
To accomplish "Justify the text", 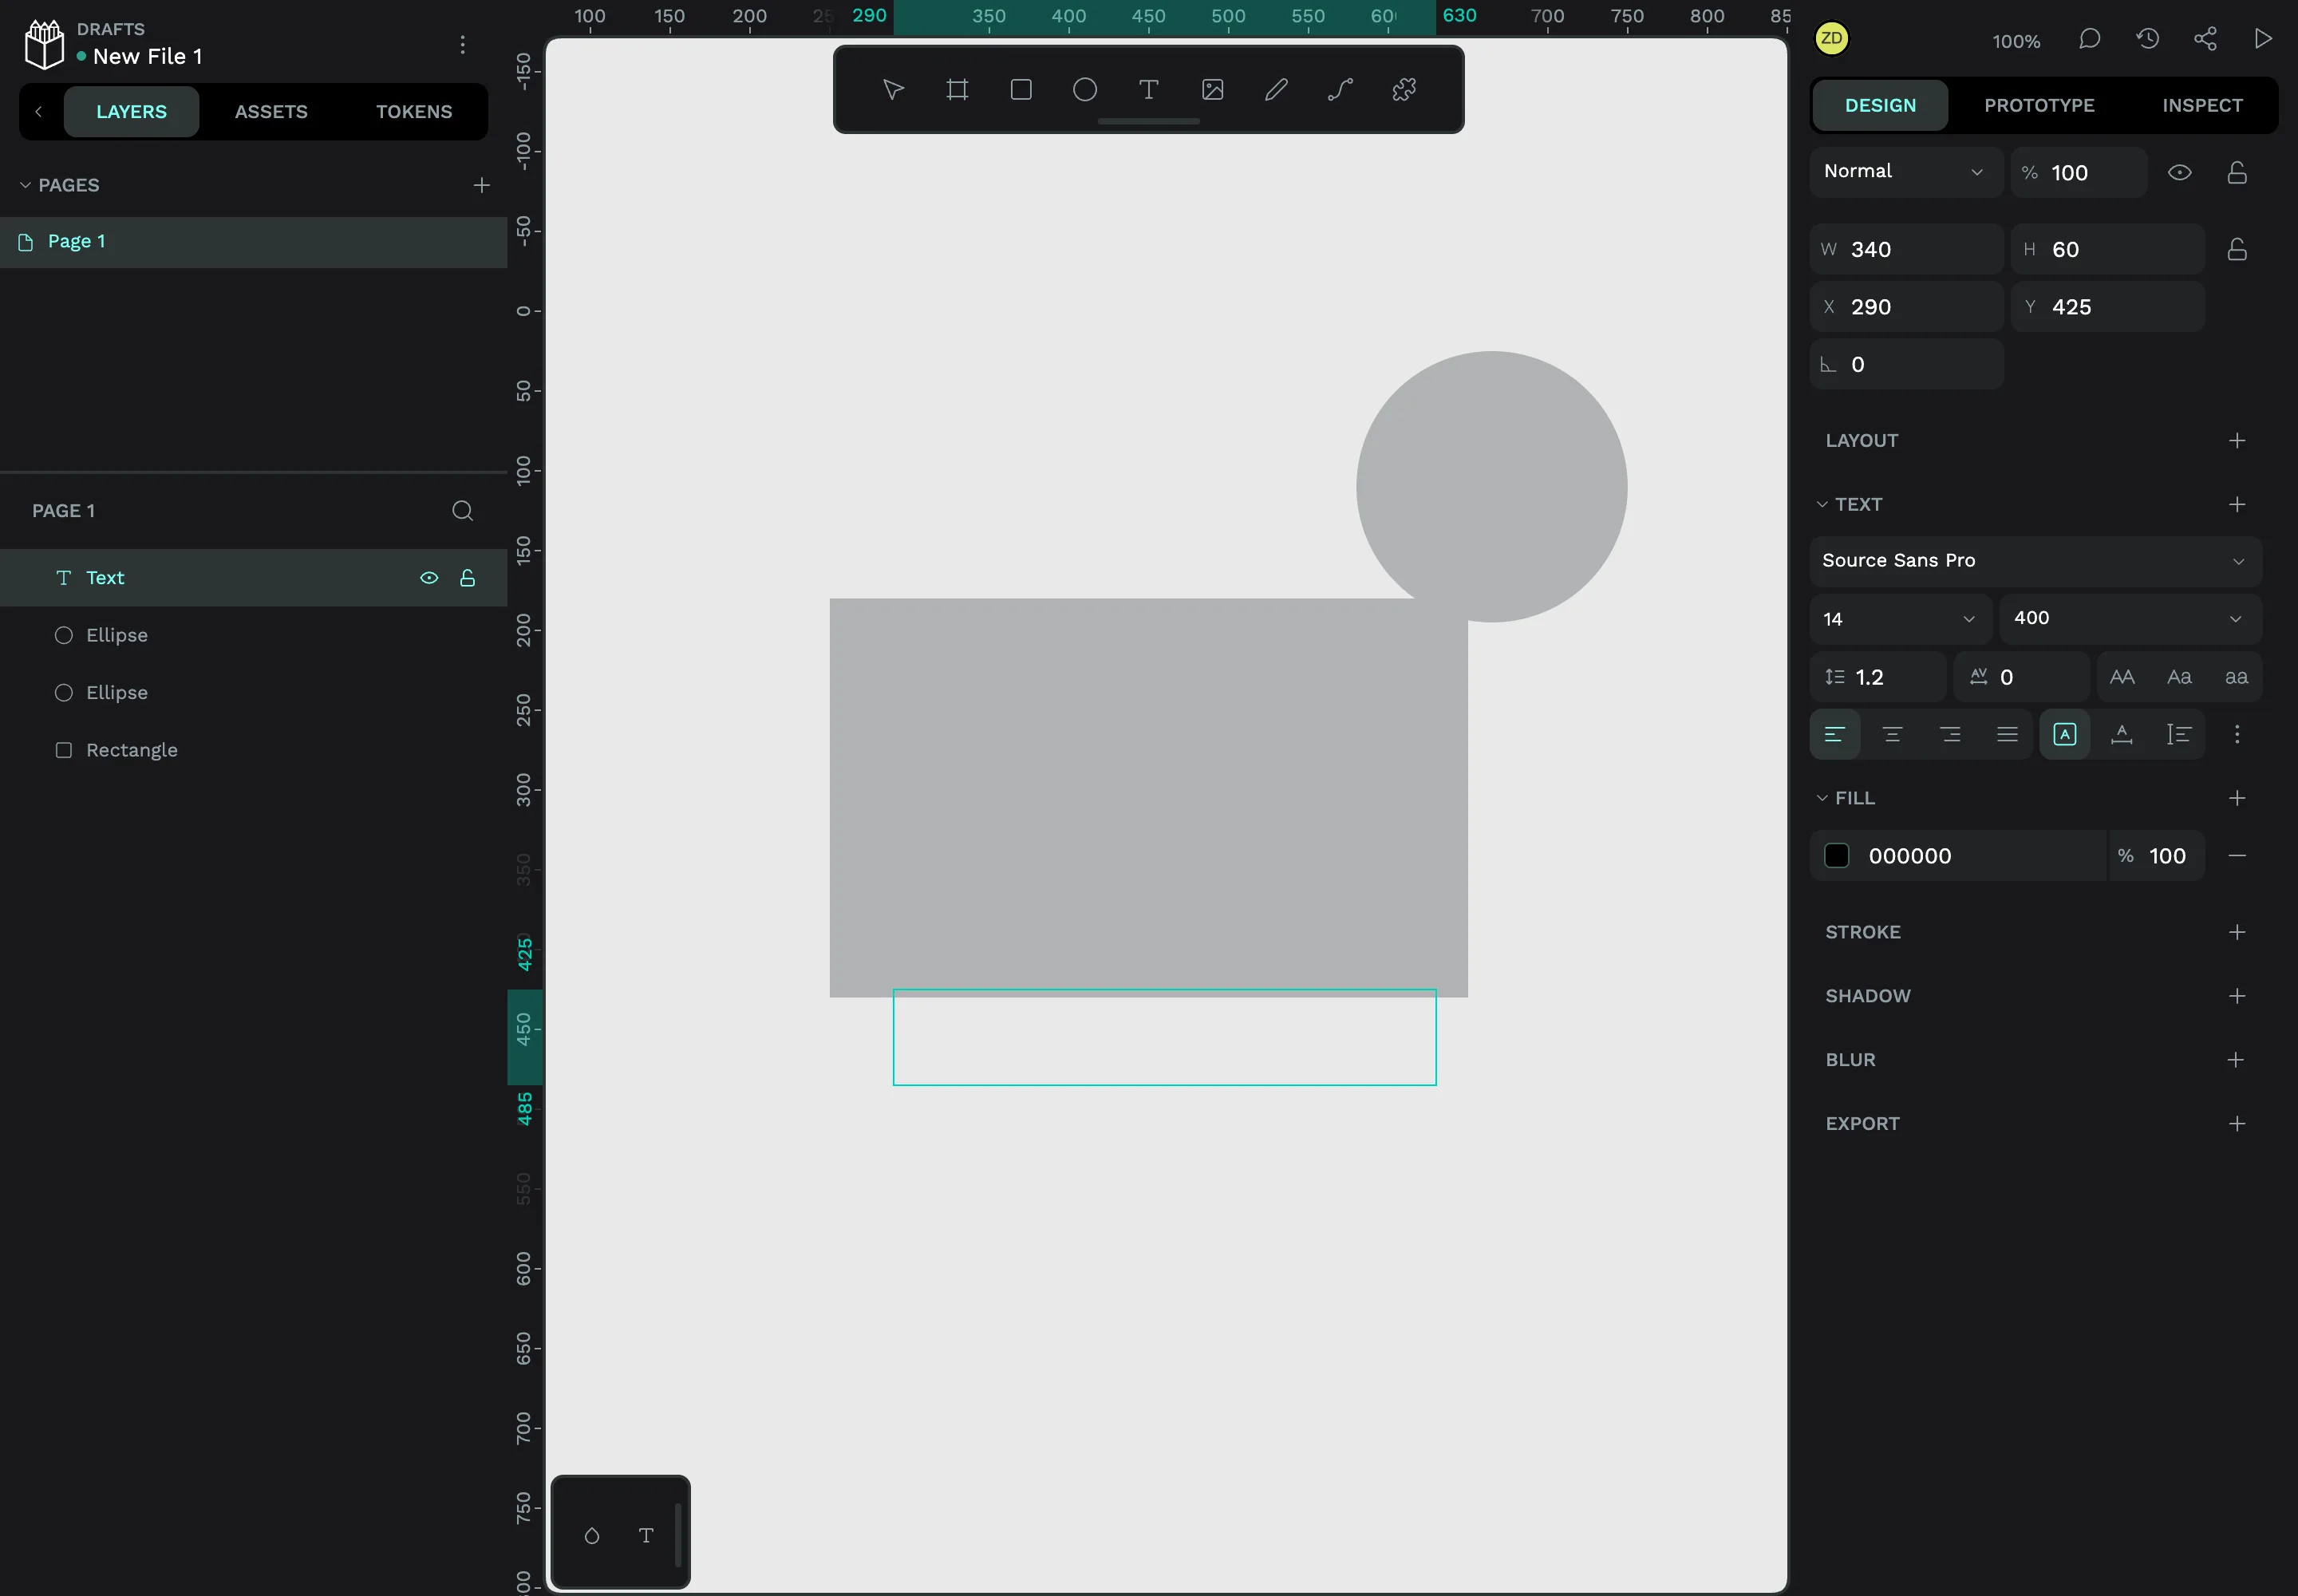I will pyautogui.click(x=2007, y=734).
